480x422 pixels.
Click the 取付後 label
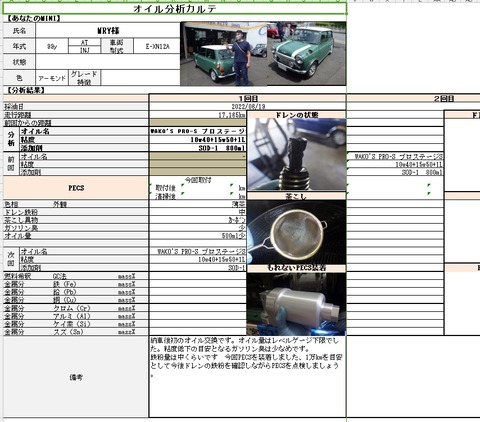(165, 188)
